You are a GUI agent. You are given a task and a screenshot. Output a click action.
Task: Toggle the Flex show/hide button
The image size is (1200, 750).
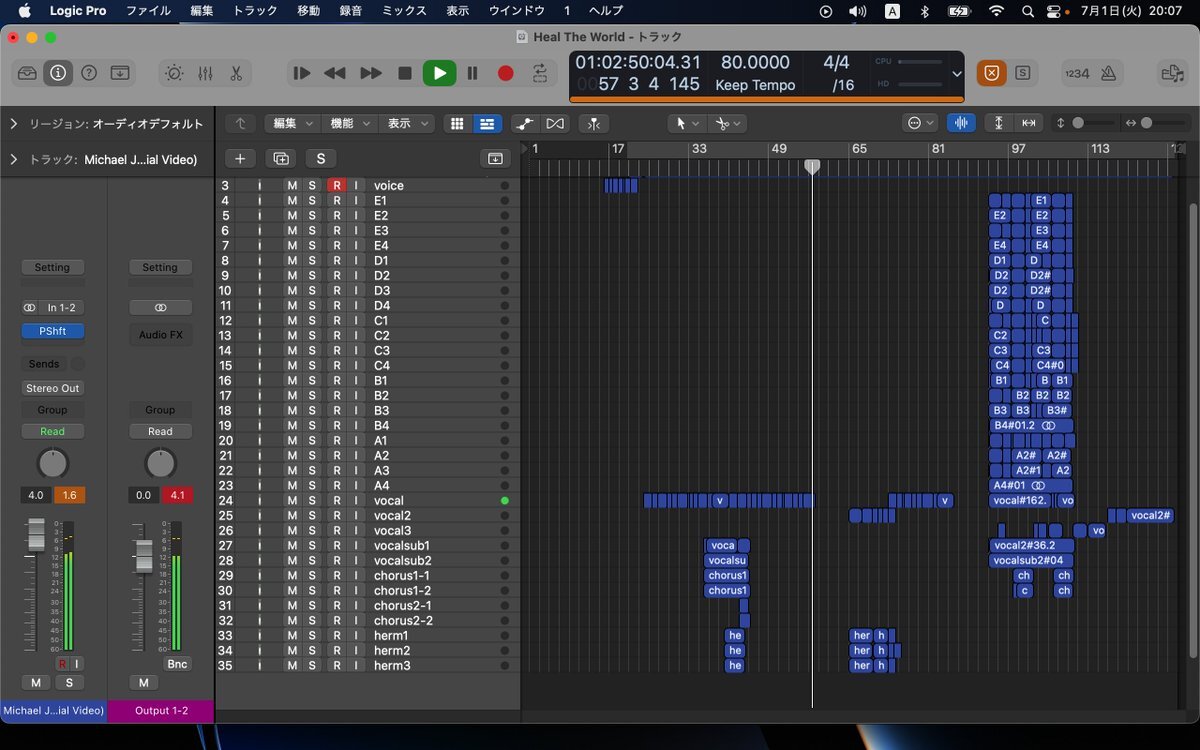[555, 123]
